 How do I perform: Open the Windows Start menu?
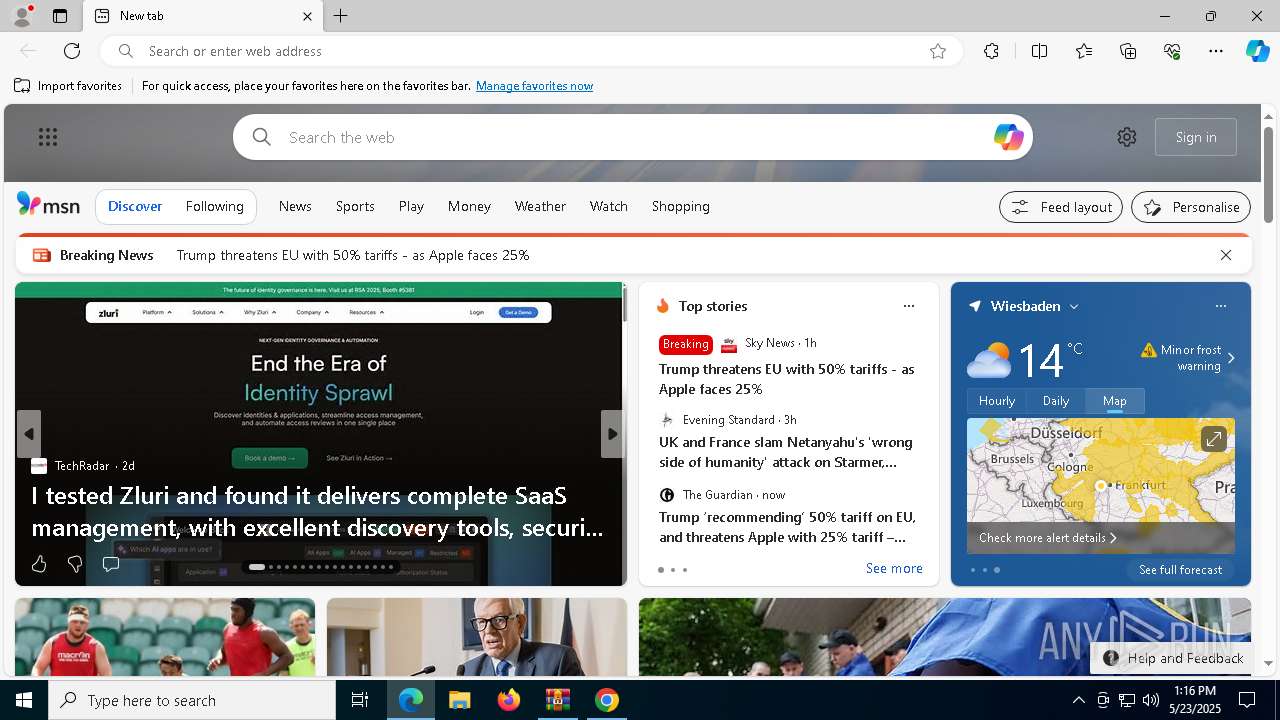pos(24,700)
